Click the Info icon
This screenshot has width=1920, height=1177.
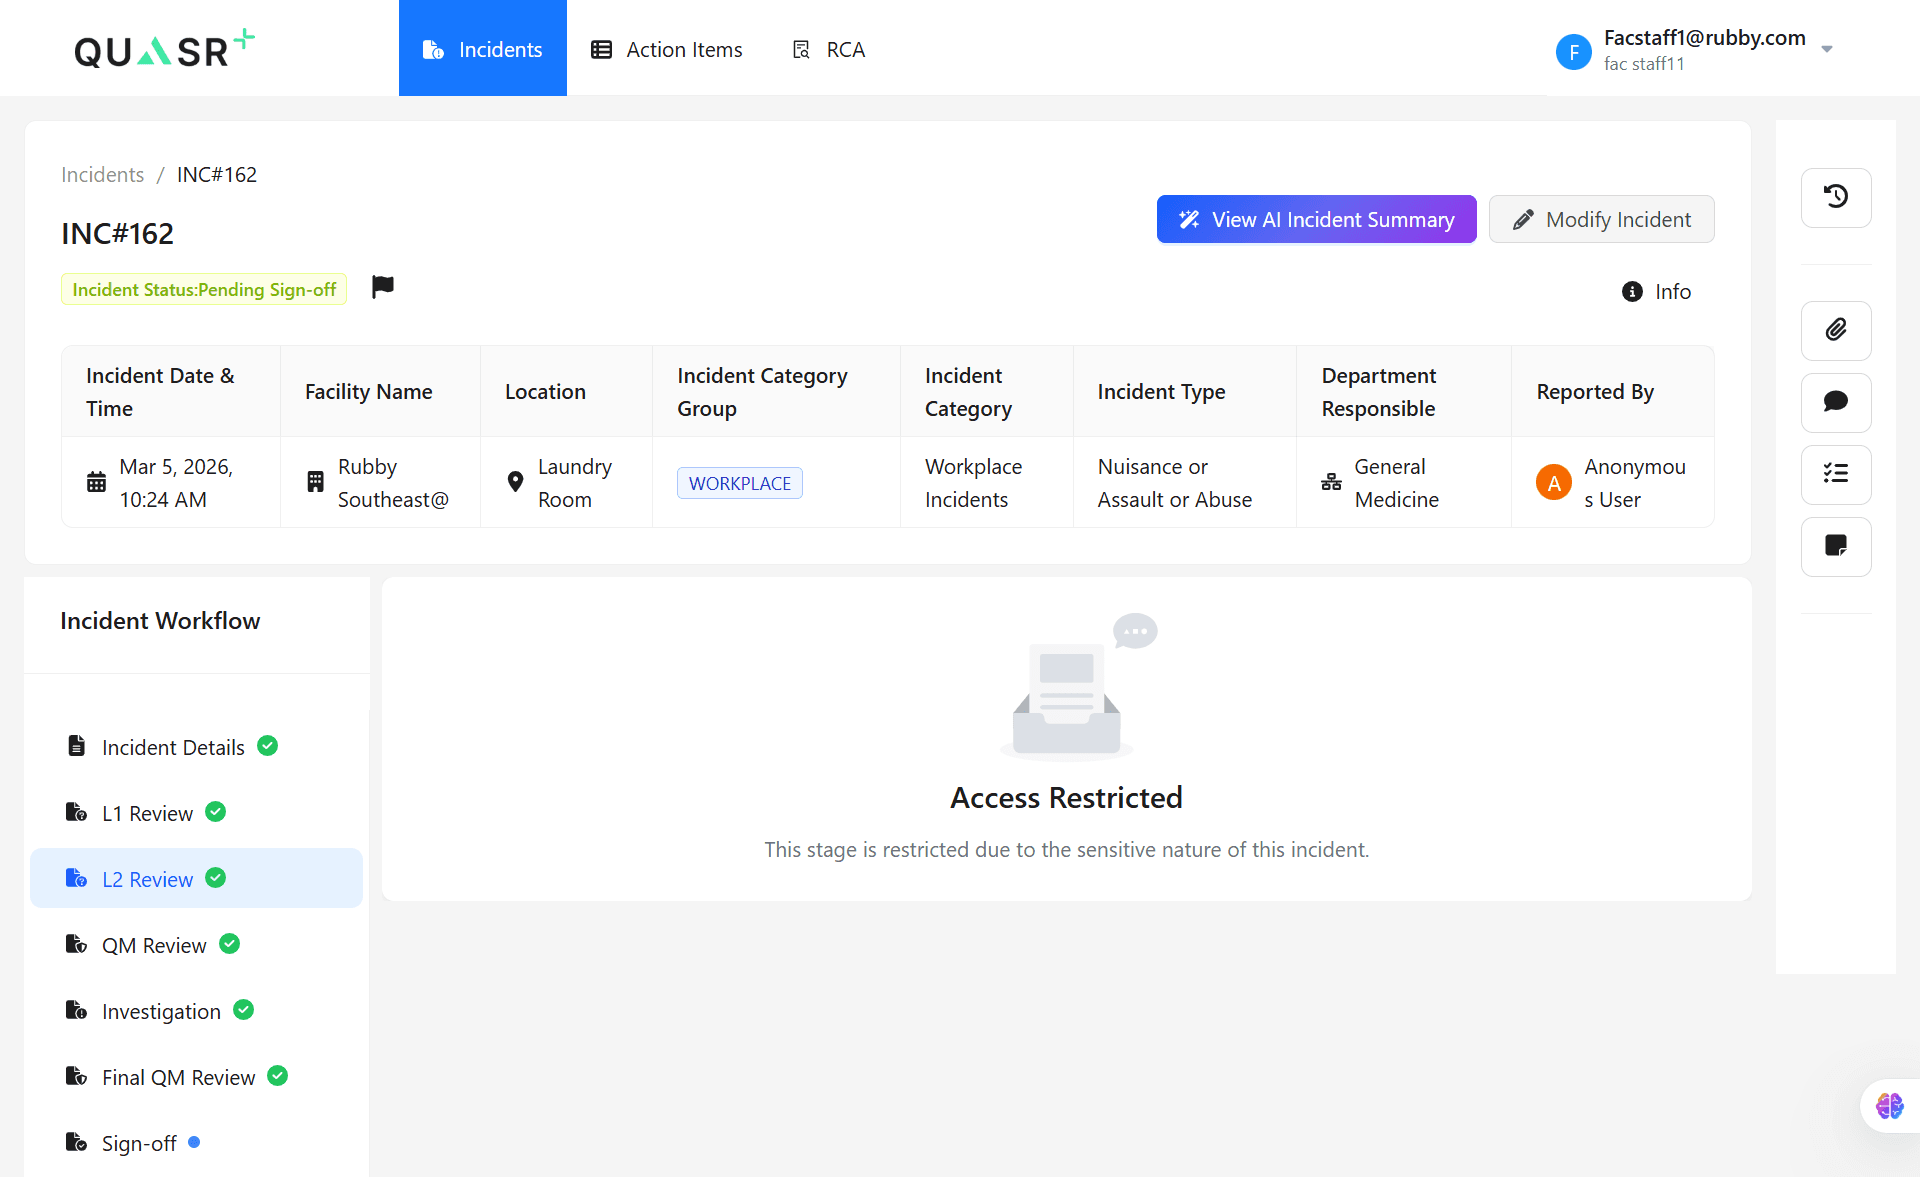[1632, 291]
